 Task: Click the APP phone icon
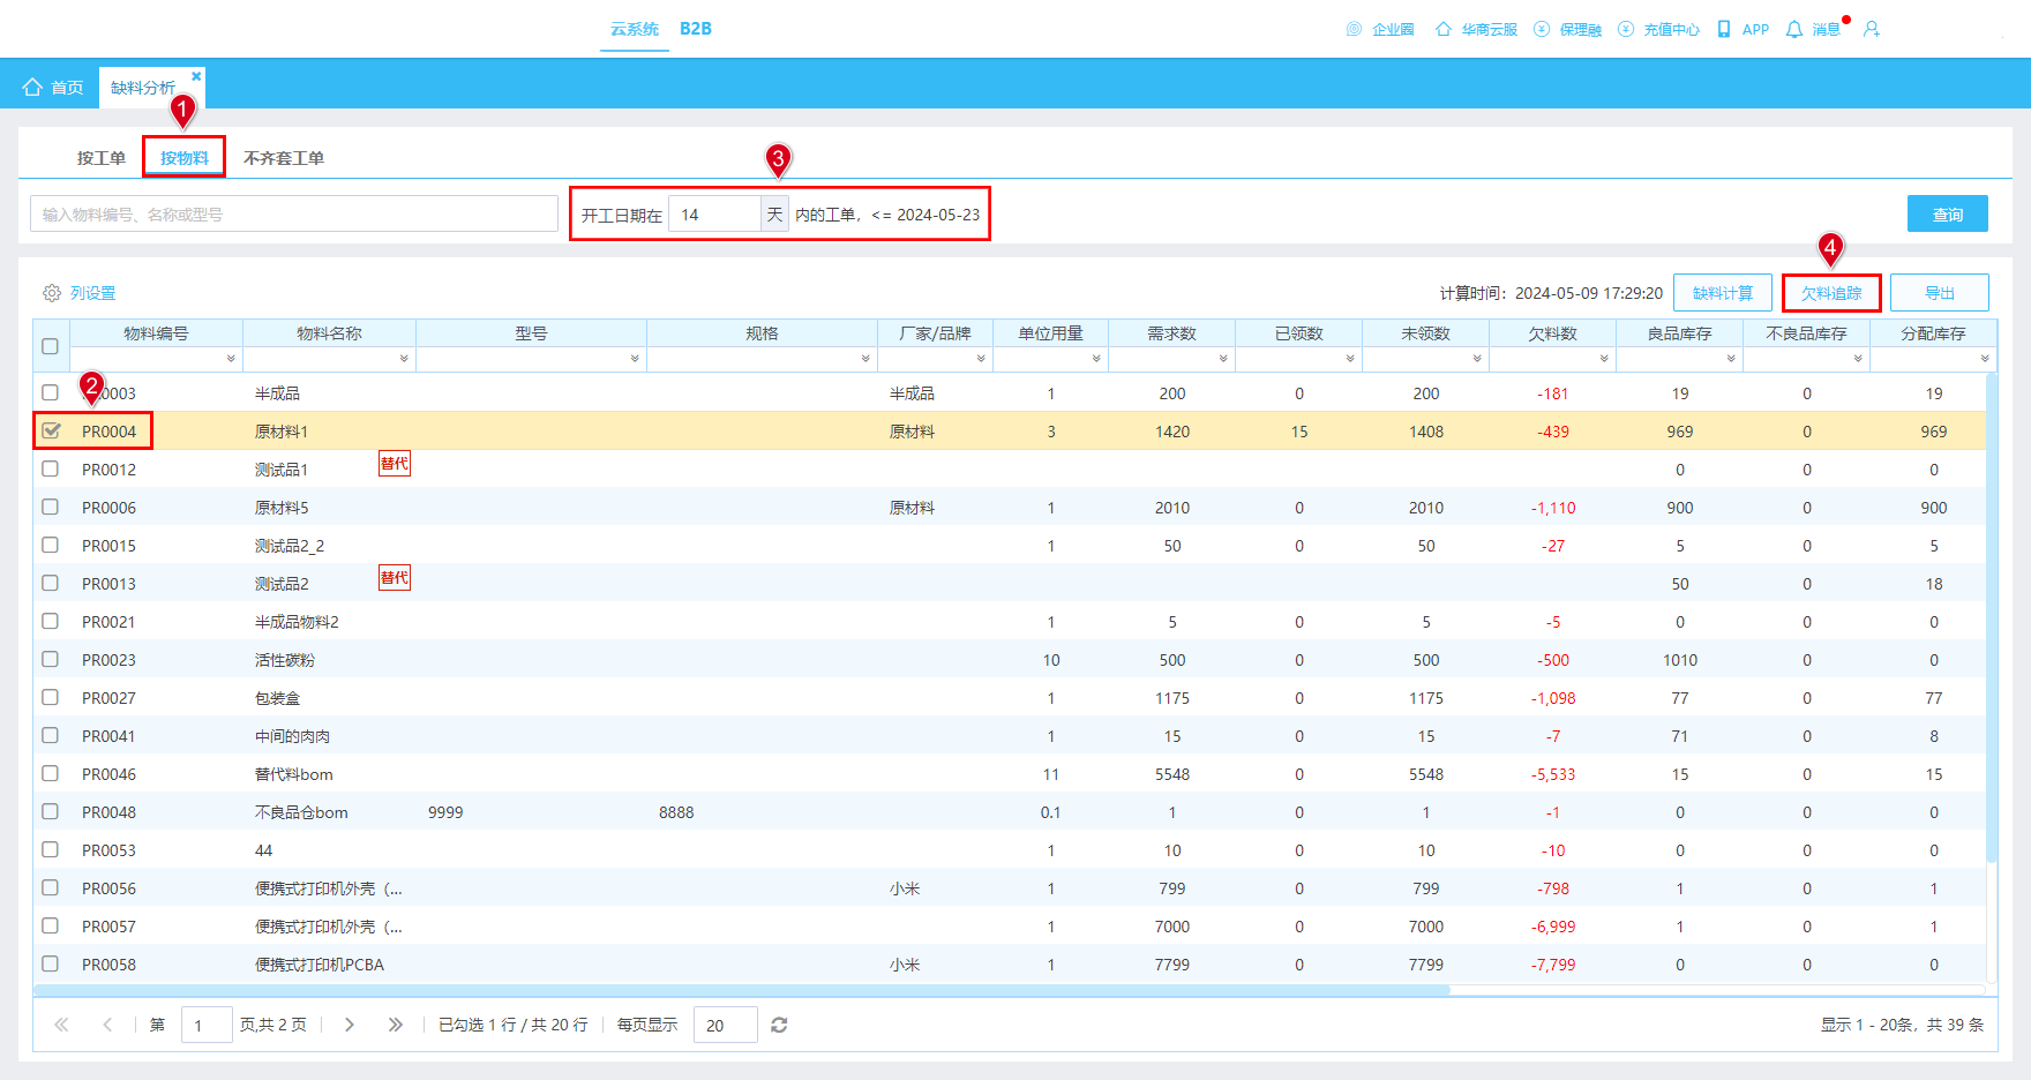click(x=1723, y=29)
